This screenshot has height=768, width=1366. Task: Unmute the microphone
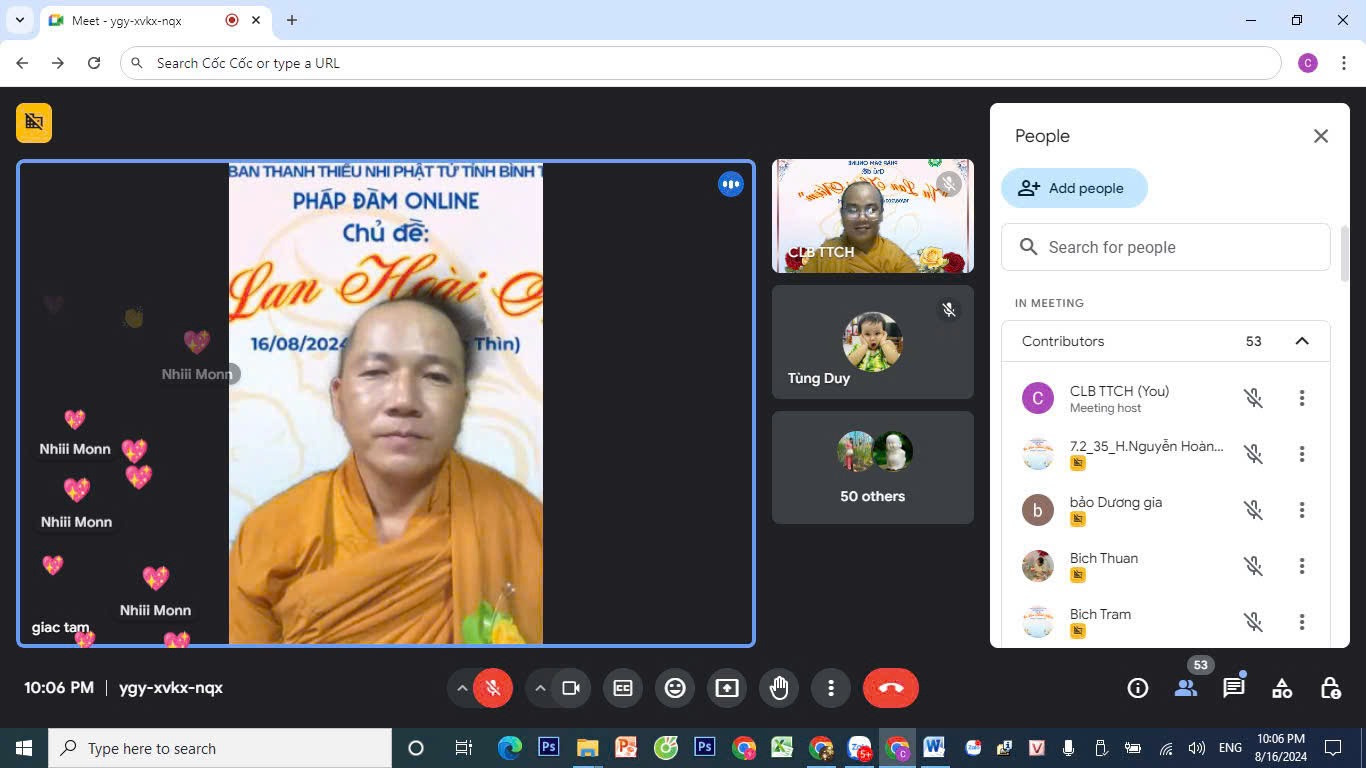pos(492,688)
